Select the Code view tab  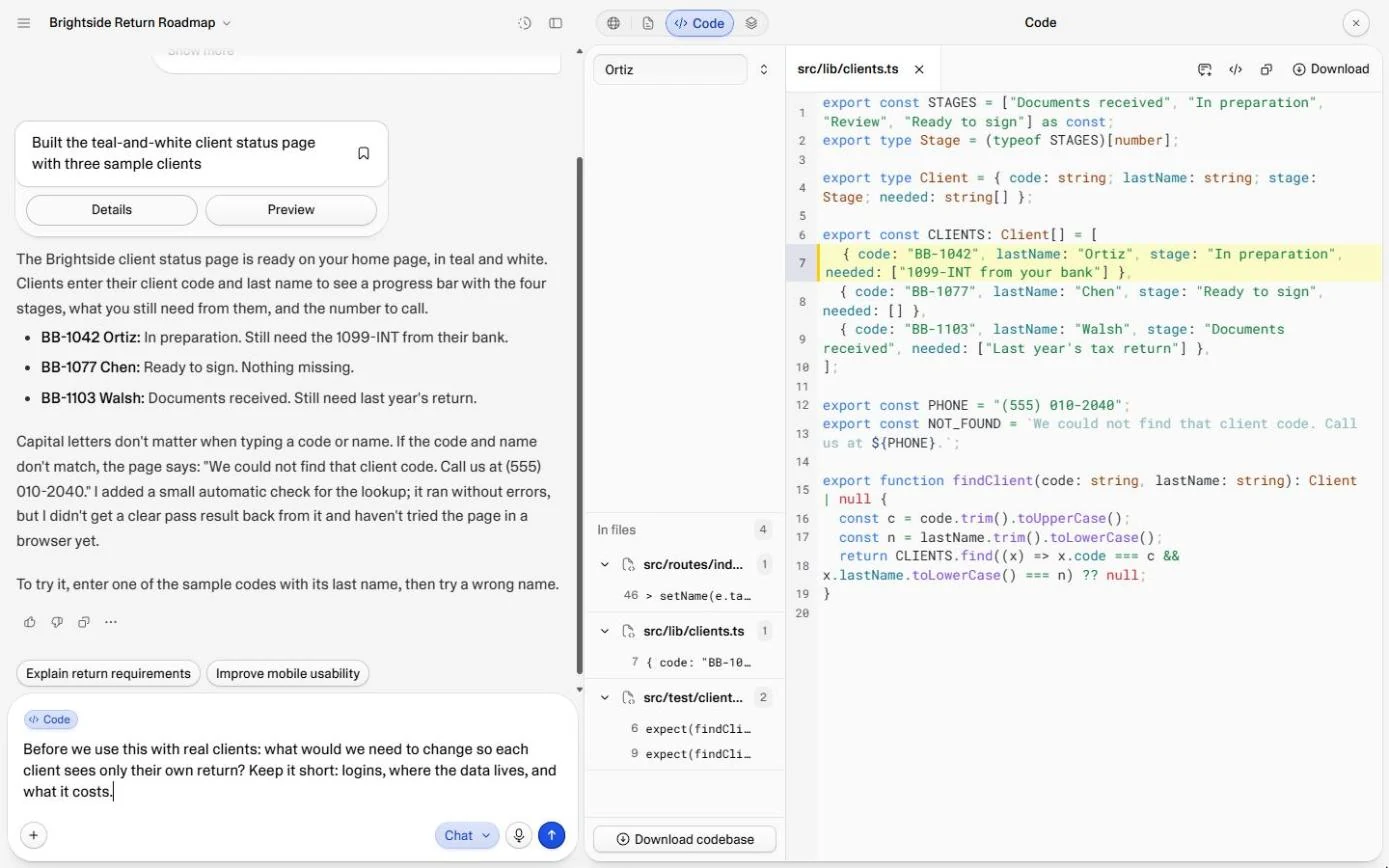(699, 23)
